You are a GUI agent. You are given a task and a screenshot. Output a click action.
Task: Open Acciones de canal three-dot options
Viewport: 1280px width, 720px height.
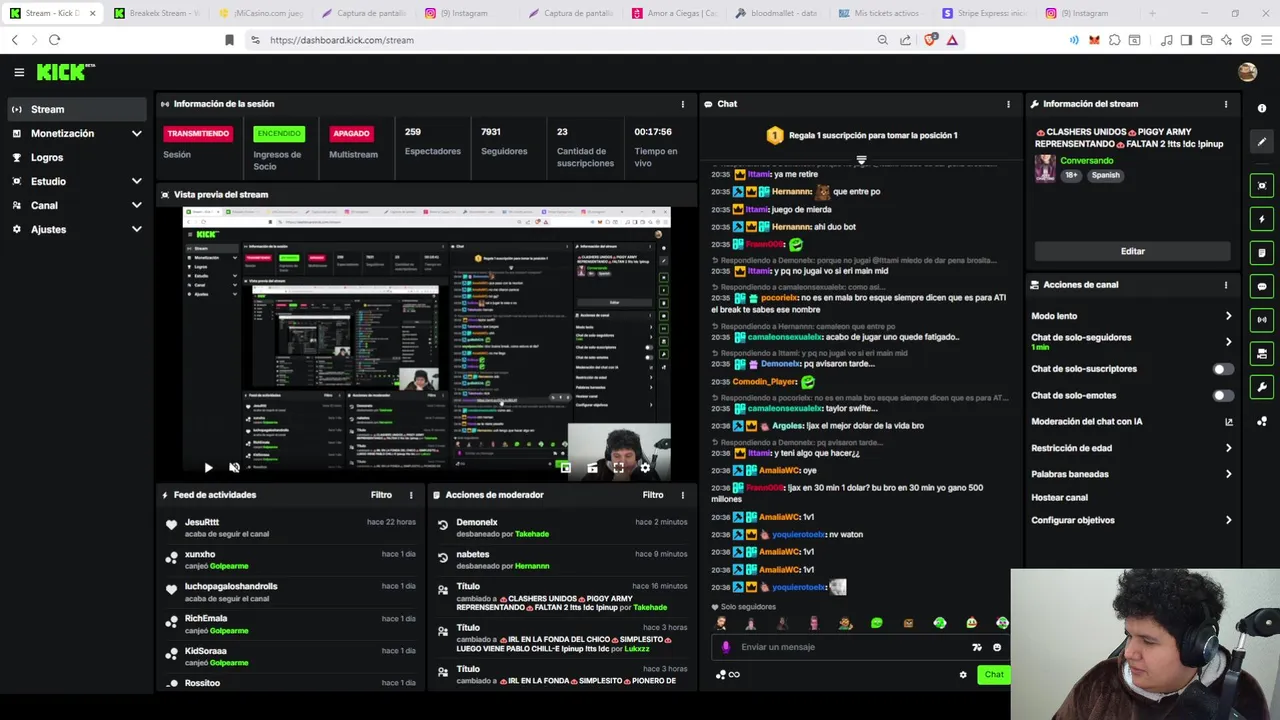pos(1226,285)
